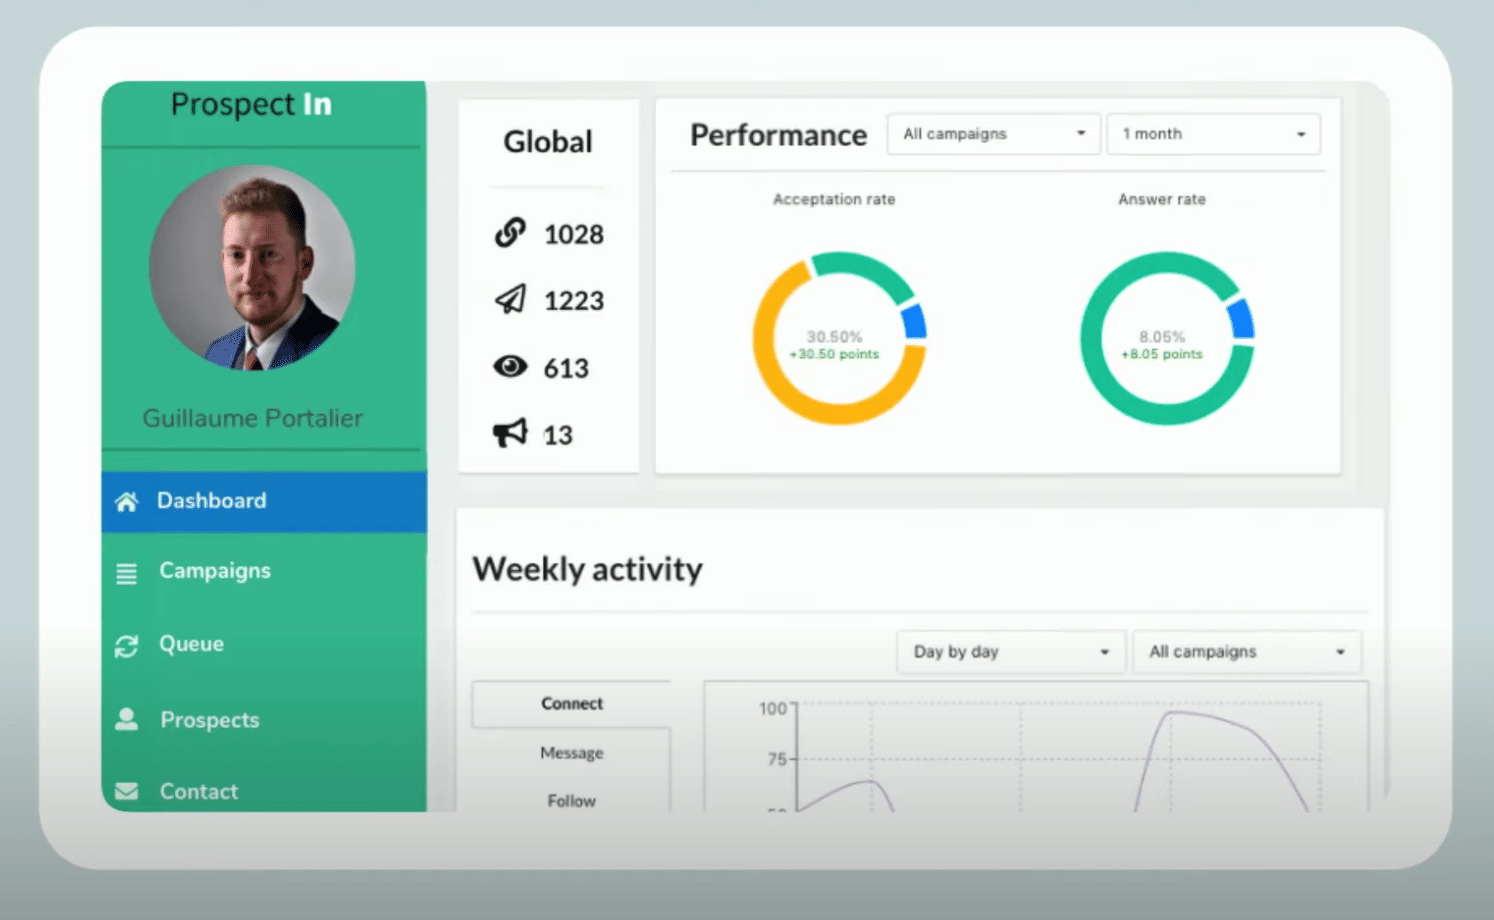Expand the '1 month' period dropdown
Screen dimensions: 1494x920
pos(1213,134)
